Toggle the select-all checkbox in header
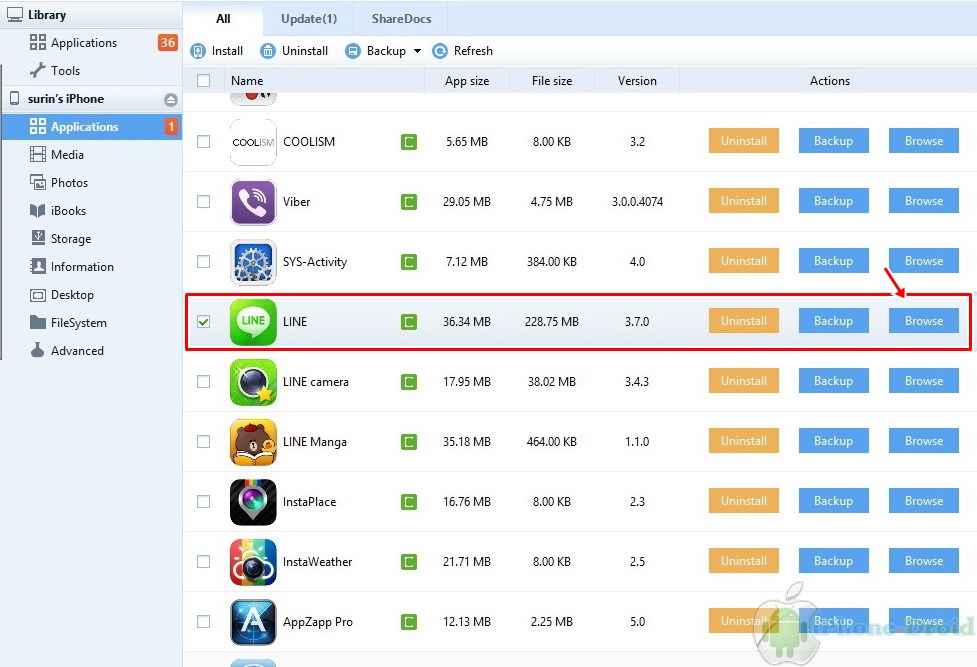This screenshot has height=667, width=977. point(203,80)
